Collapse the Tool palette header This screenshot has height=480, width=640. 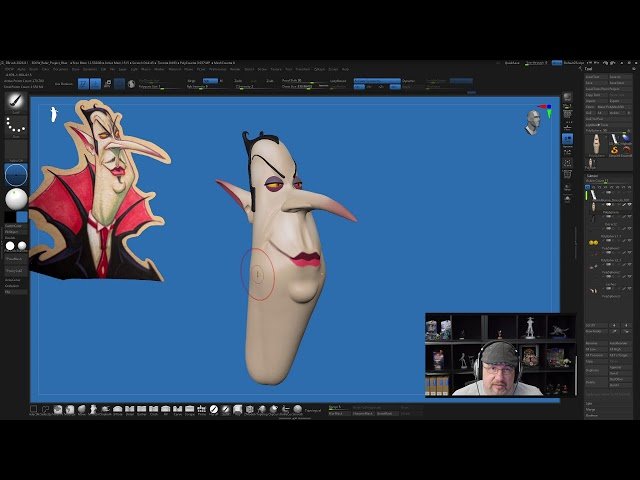[x=590, y=70]
